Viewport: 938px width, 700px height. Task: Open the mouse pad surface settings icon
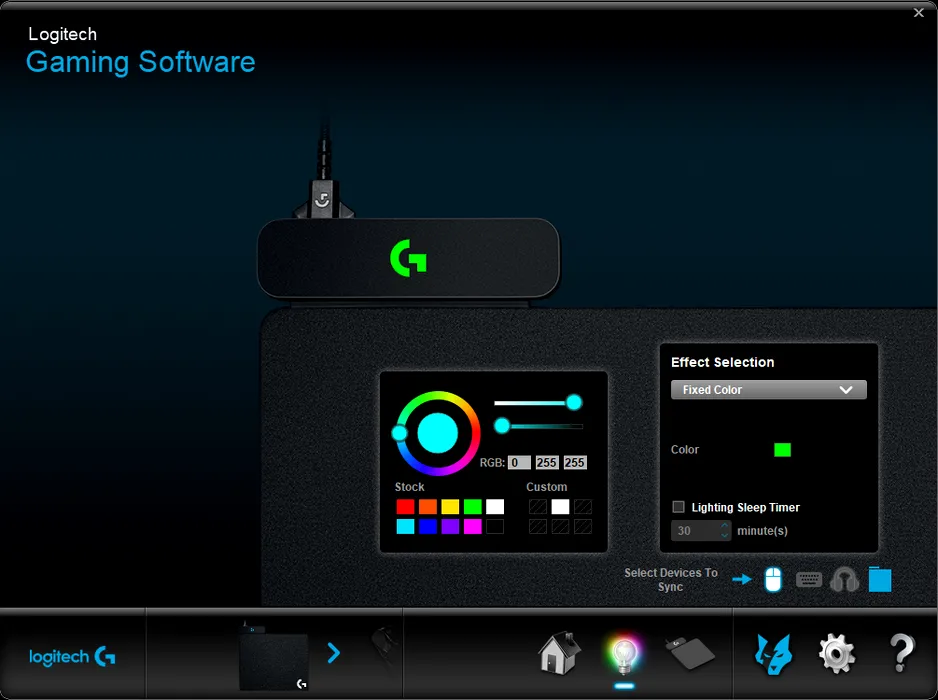coord(688,653)
